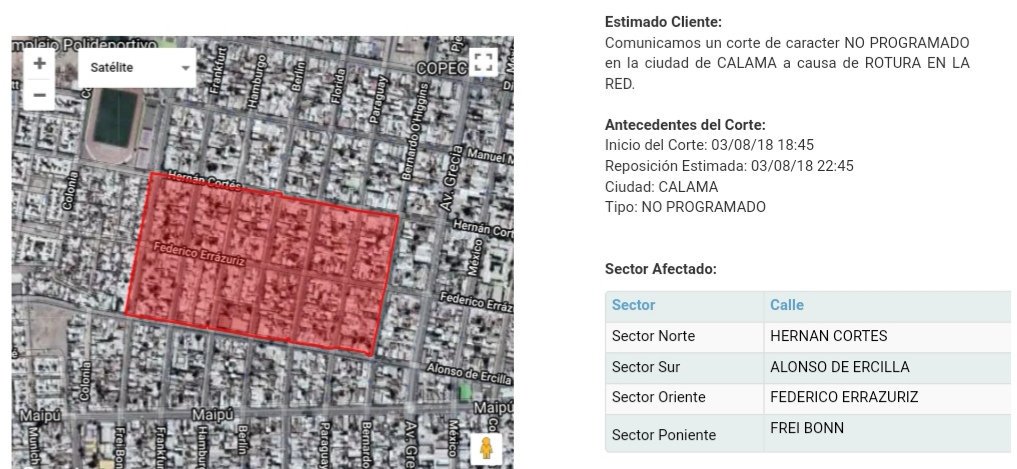The width and height of the screenshot is (1017, 469).
Task: Click the HERNAN CORTES cell
Action: (887, 337)
